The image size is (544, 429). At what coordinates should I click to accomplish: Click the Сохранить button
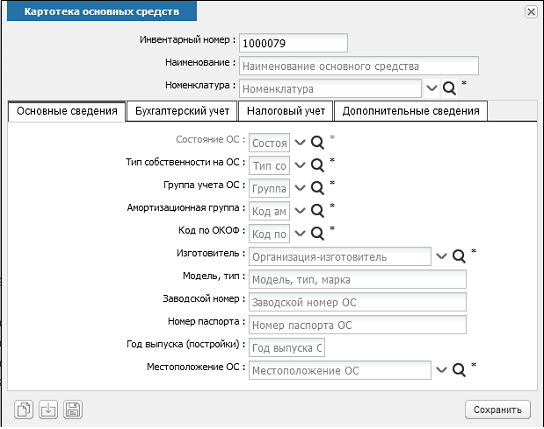(x=498, y=410)
